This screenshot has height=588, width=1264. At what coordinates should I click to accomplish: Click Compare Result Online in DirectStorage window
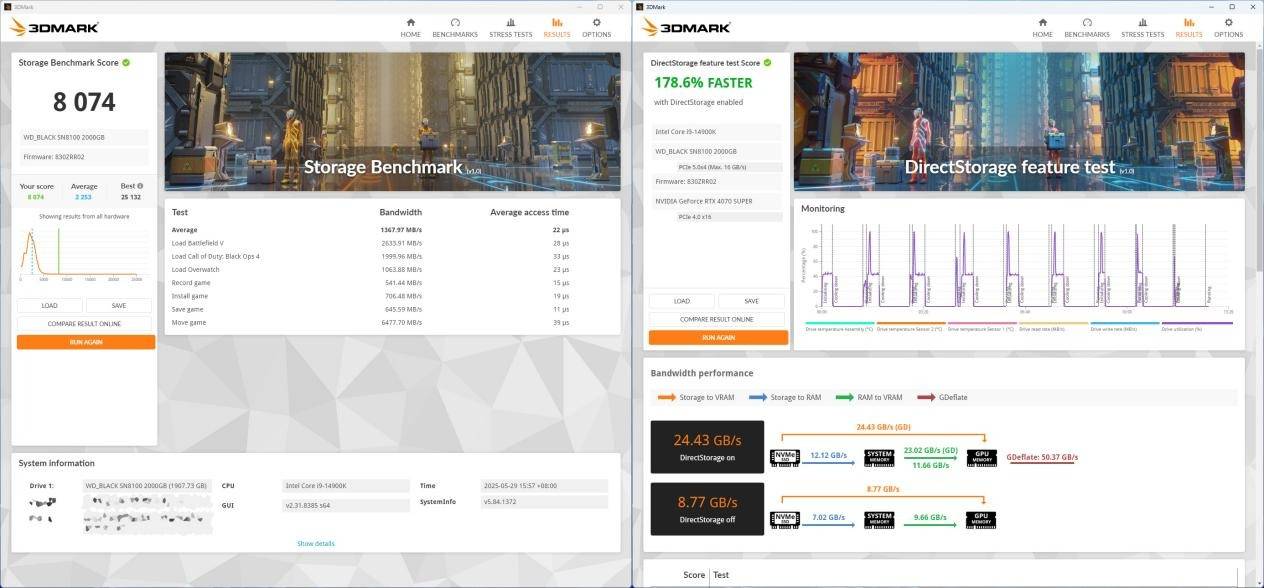717,319
